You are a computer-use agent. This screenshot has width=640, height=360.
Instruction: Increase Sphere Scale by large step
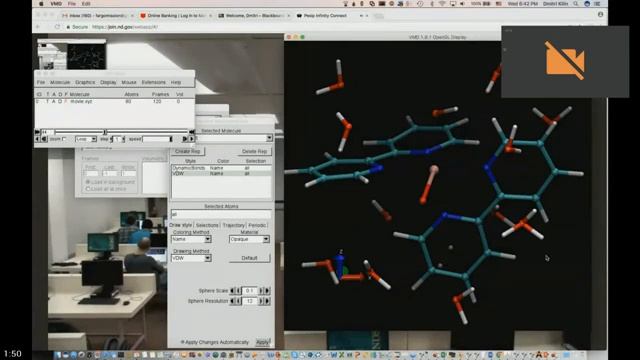[x=267, y=291]
